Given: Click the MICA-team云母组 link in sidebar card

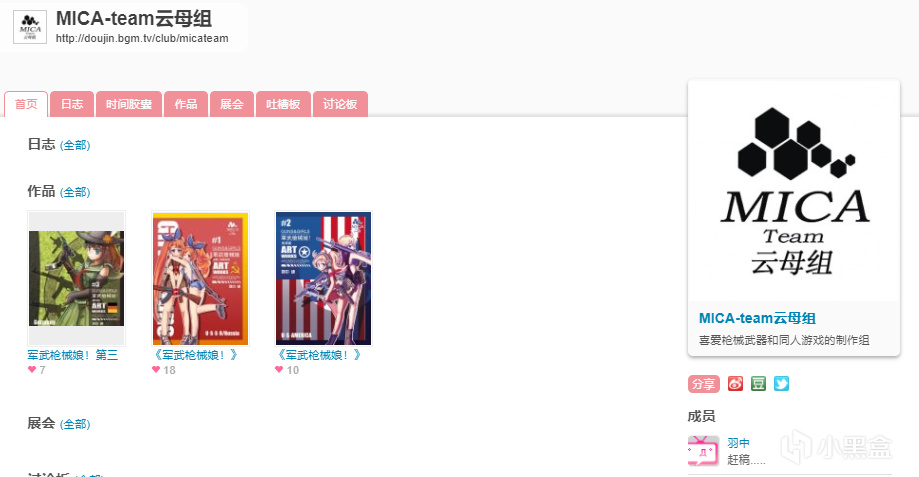Looking at the screenshot, I should click(x=757, y=318).
